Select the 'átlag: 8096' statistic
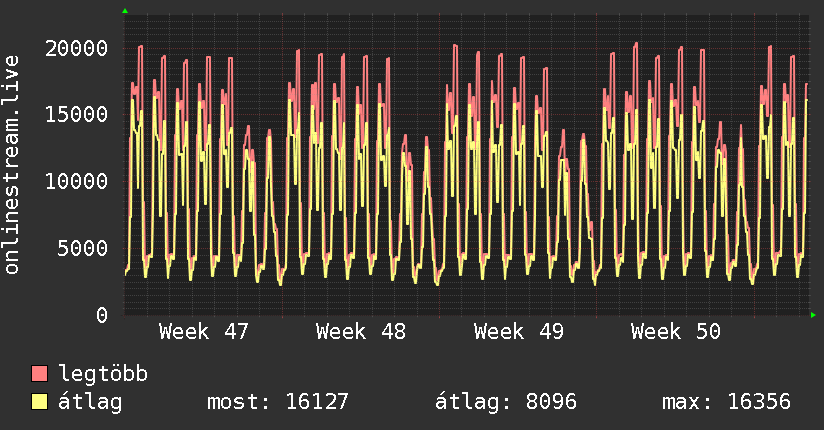824x430 pixels. [506, 403]
